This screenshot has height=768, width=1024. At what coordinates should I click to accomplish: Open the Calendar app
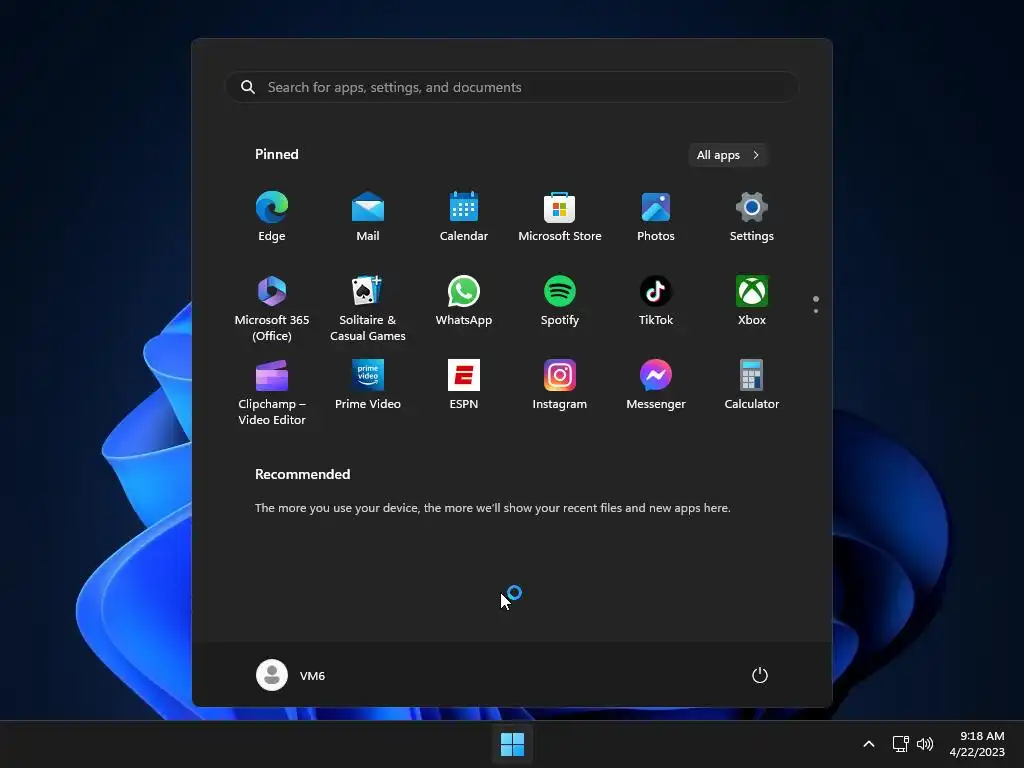coord(464,217)
